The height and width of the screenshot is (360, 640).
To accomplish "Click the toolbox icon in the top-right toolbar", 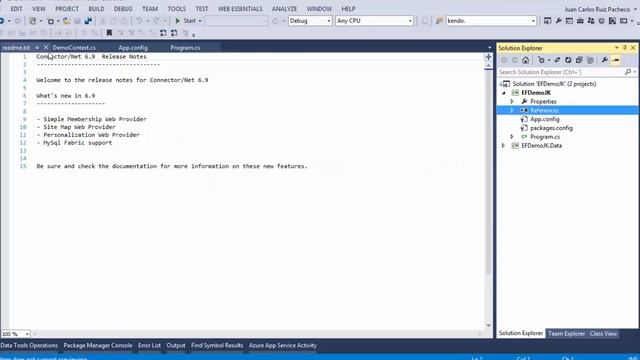I will 580,21.
